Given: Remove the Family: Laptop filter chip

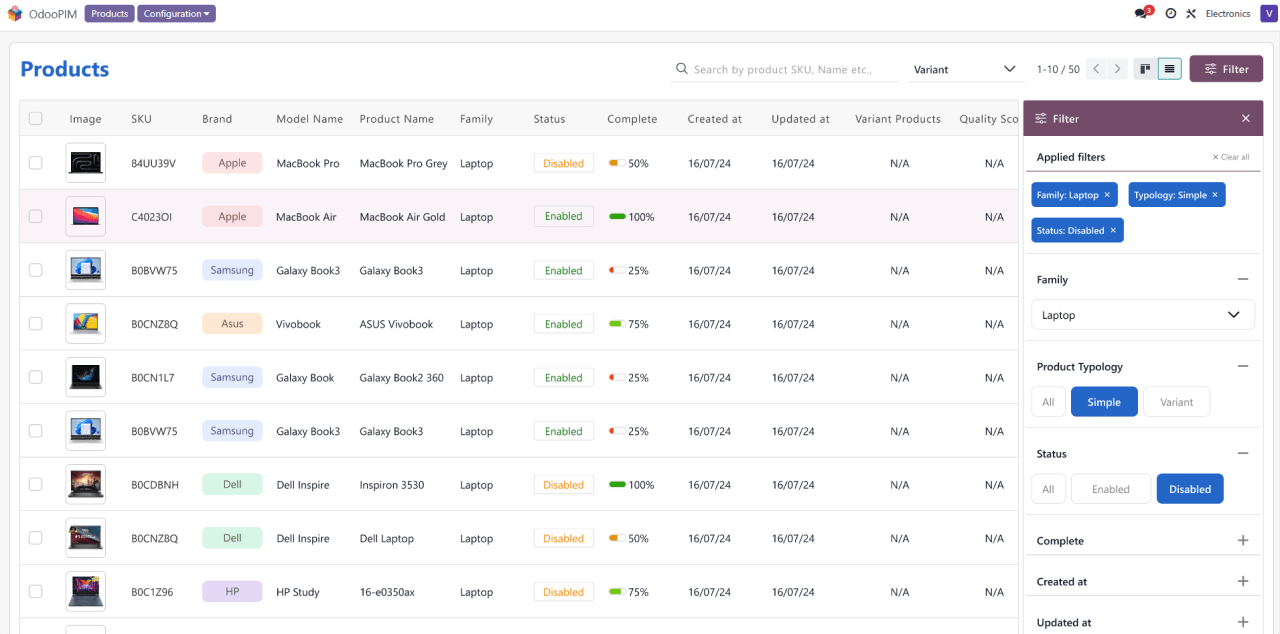Looking at the screenshot, I should [1107, 195].
